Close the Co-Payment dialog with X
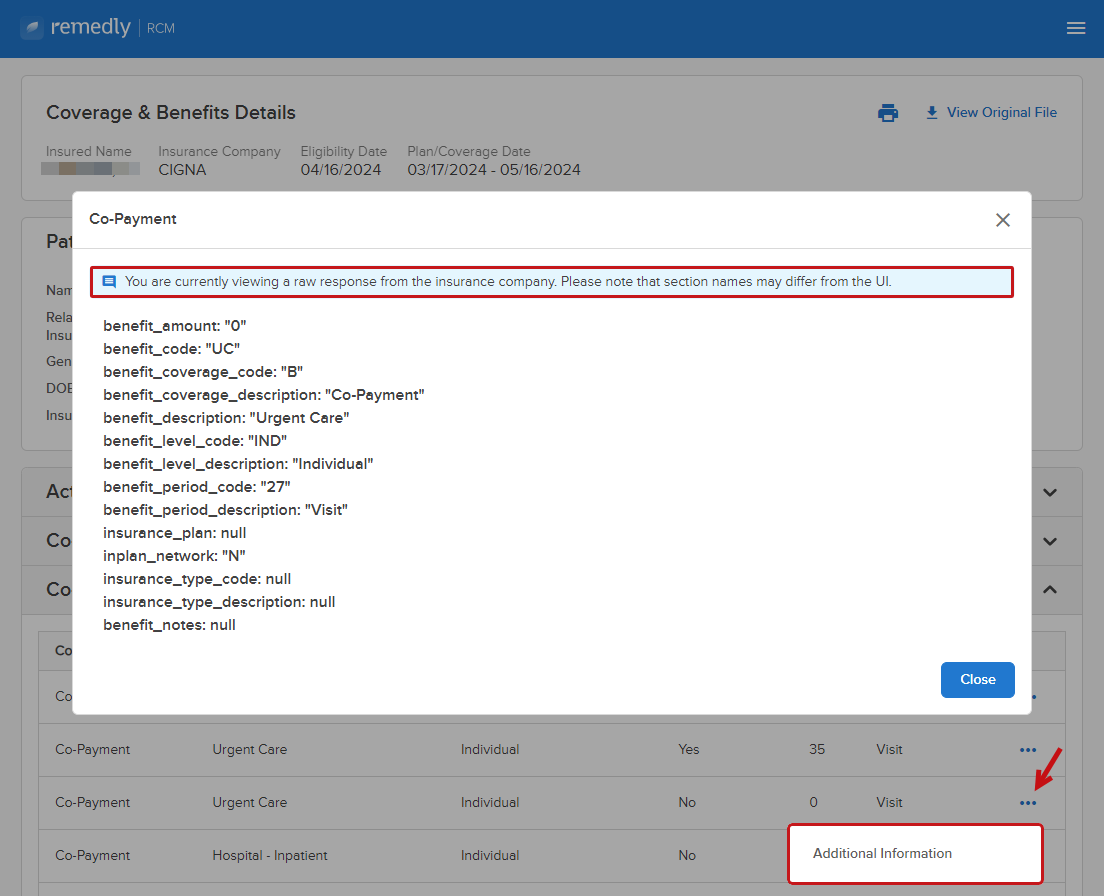 point(1003,220)
